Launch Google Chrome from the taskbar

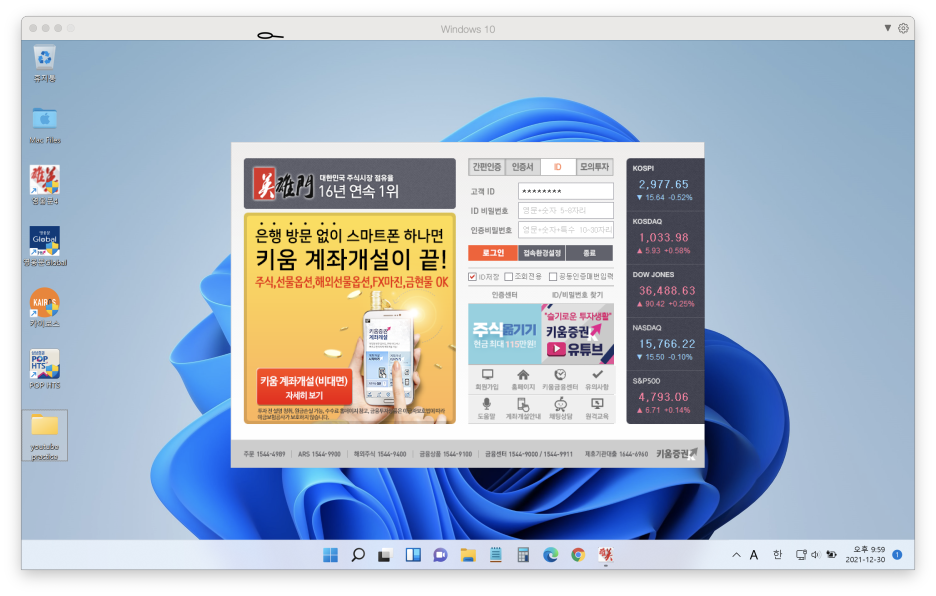click(578, 555)
